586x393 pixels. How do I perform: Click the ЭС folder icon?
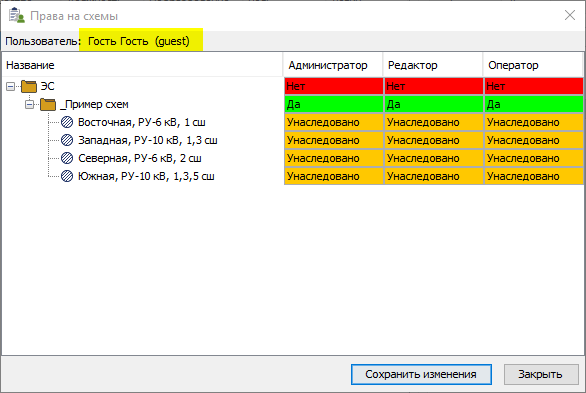click(29, 86)
